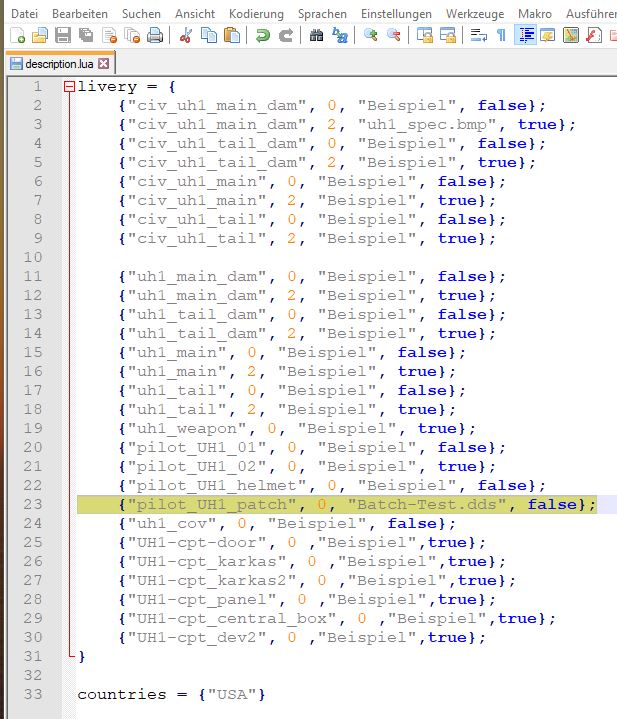The width and height of the screenshot is (617, 719).
Task: Click line number 23 in margin
Action: pyautogui.click(x=33, y=504)
